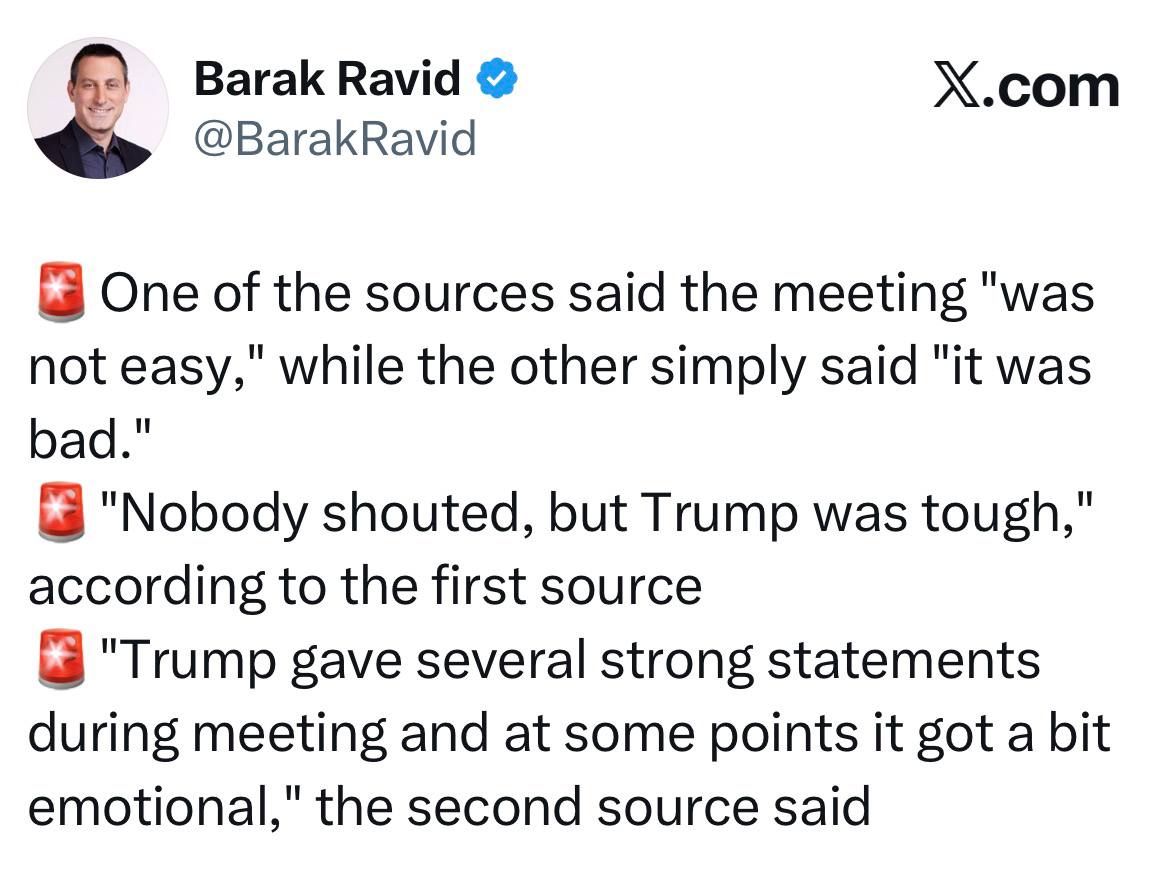
Task: Click the words "not easy," in the tweet
Action: pyautogui.click(x=147, y=369)
